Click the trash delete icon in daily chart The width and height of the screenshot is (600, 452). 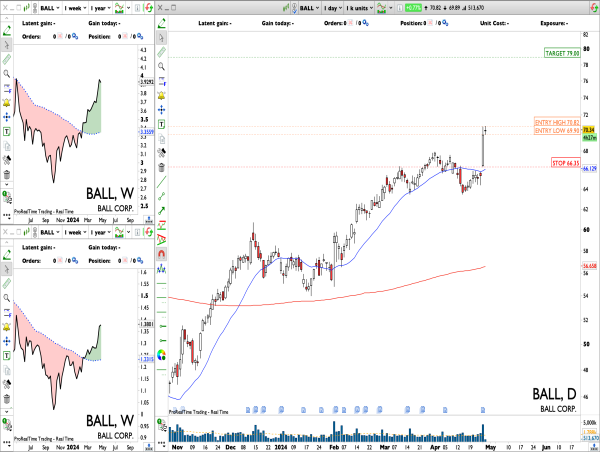pyautogui.click(x=161, y=167)
